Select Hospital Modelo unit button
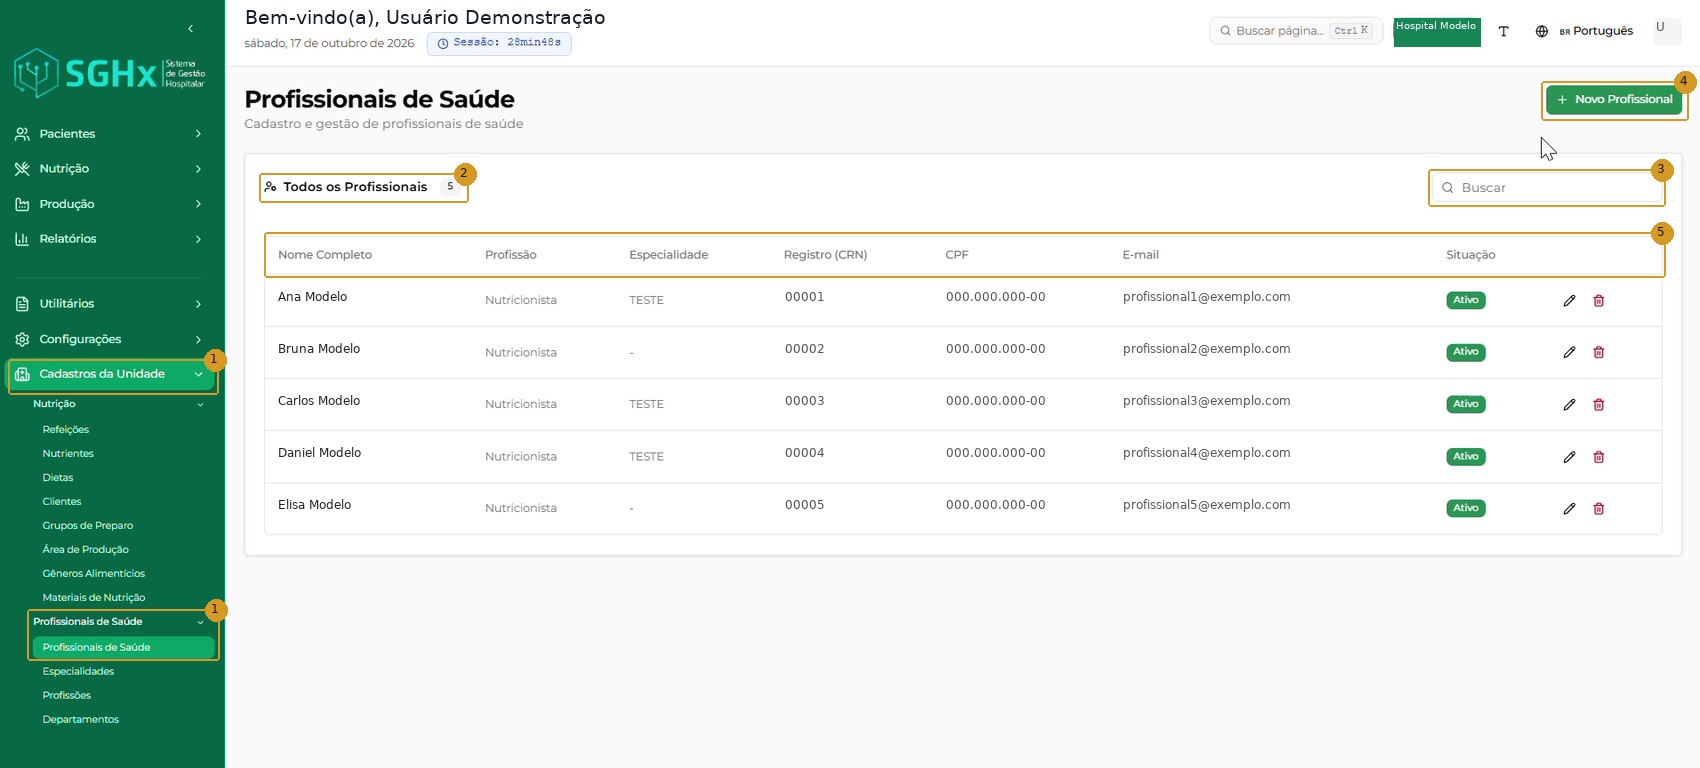Viewport: 1700px width, 768px height. point(1437,32)
